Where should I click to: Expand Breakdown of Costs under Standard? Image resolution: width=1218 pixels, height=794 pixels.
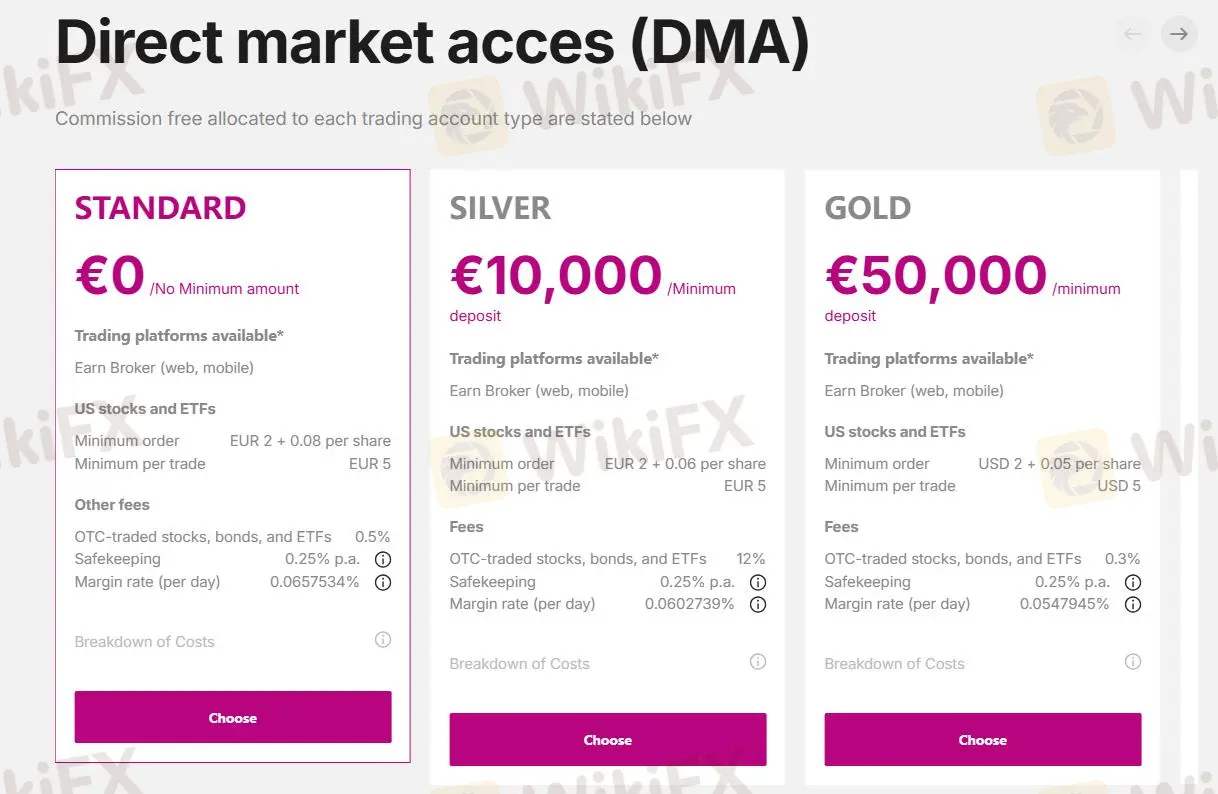pyautogui.click(x=145, y=642)
